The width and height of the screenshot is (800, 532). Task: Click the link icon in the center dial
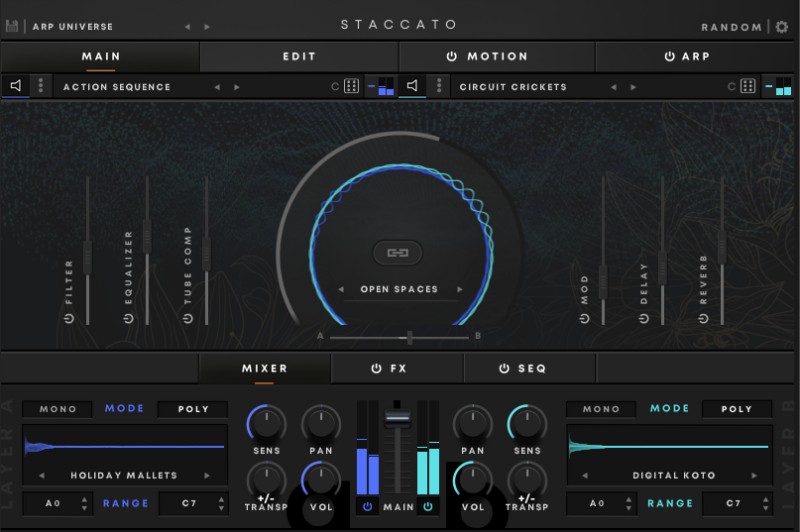coord(398,252)
